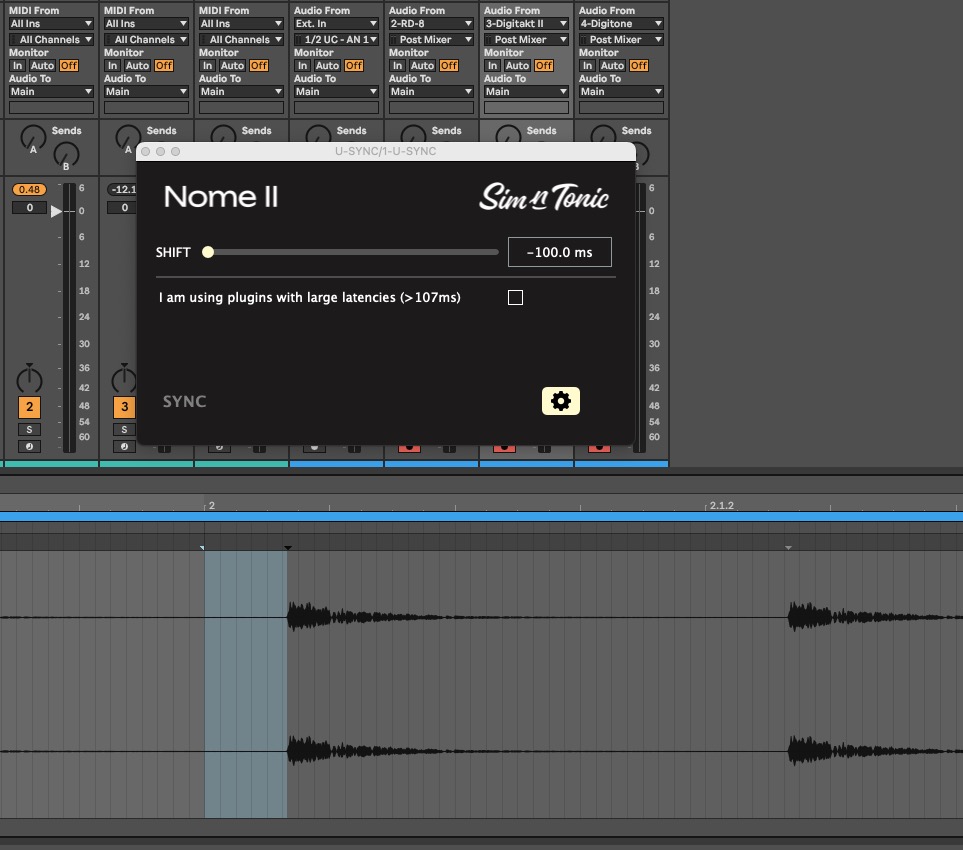Click the -100.0 ms shift value field
Image resolution: width=963 pixels, height=850 pixels.
(x=559, y=252)
